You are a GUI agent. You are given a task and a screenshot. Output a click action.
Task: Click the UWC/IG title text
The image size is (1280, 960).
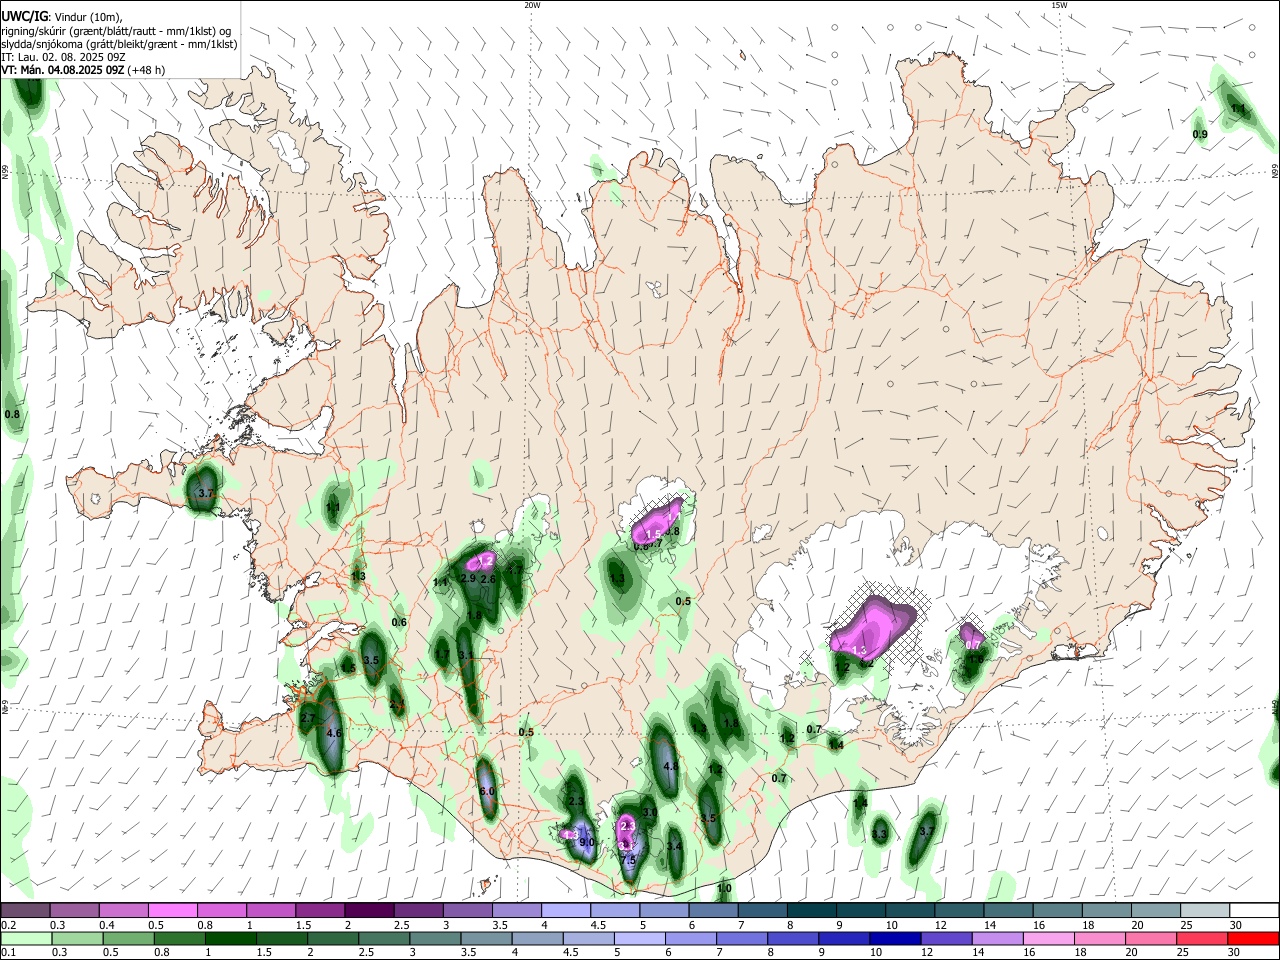tap(23, 16)
